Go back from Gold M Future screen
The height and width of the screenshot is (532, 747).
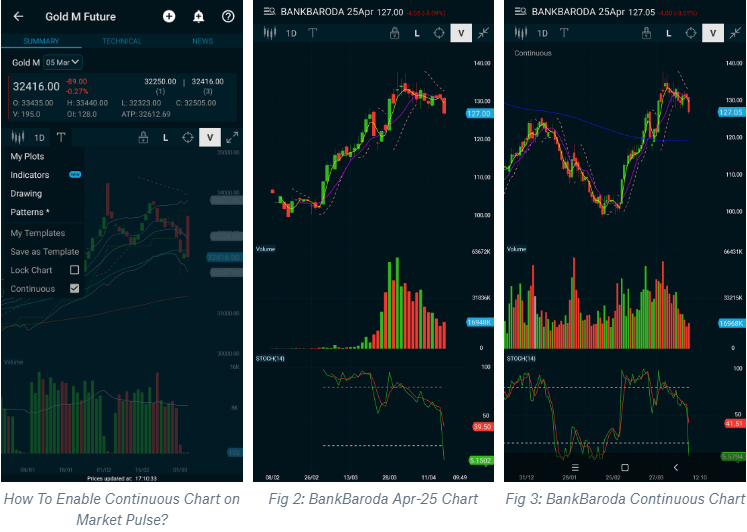coord(19,17)
